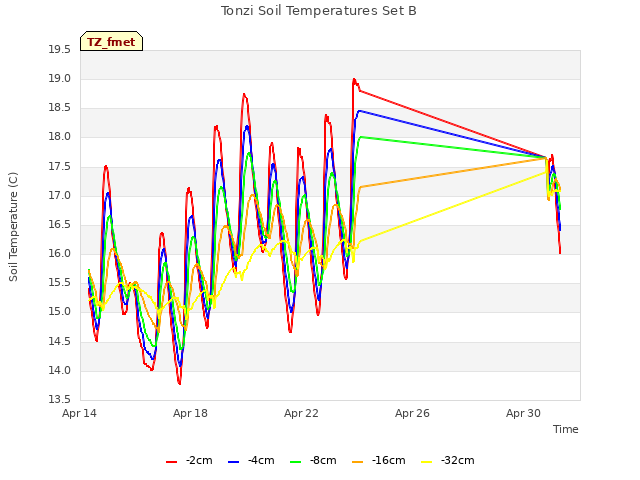640x480 pixels.
Task: Click the 14.5 y-axis tick label
Action: pos(60,341)
